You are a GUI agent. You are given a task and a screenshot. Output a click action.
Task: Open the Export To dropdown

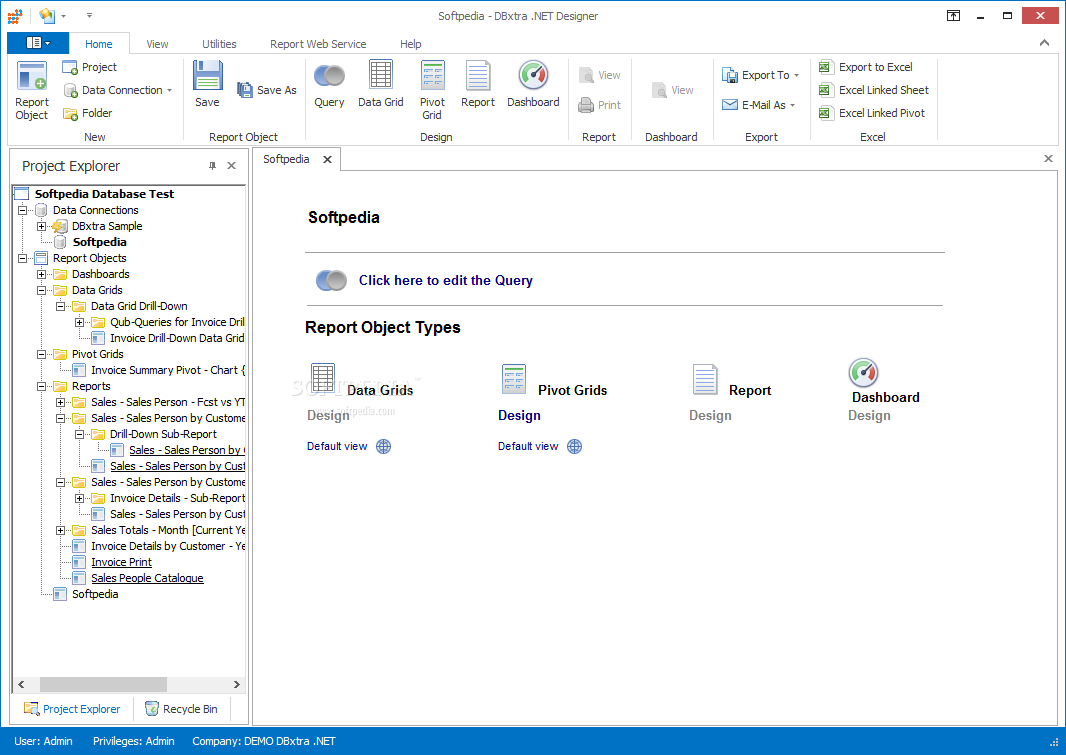796,75
